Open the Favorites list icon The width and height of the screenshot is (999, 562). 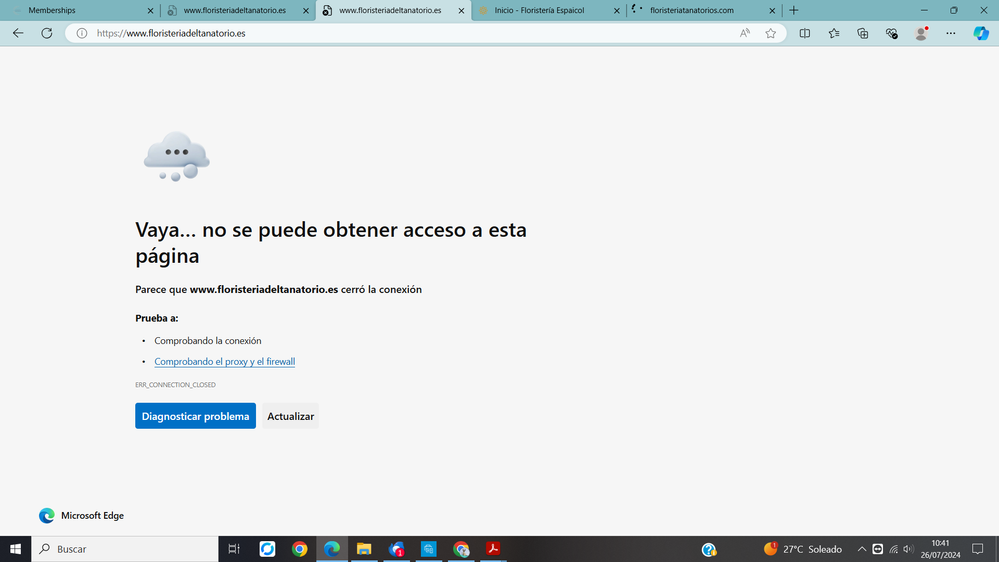834,33
